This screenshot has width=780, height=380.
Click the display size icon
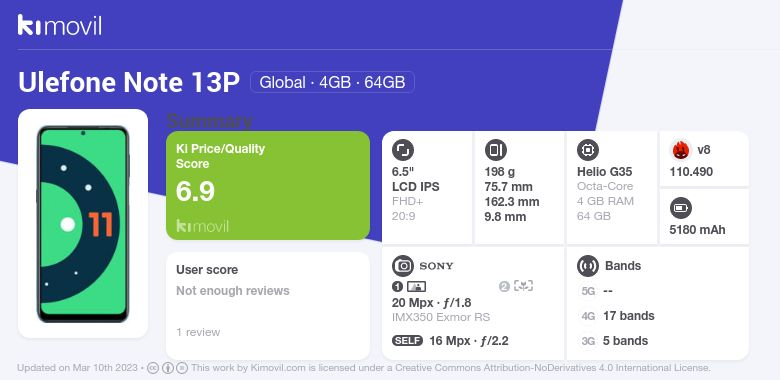pos(403,150)
